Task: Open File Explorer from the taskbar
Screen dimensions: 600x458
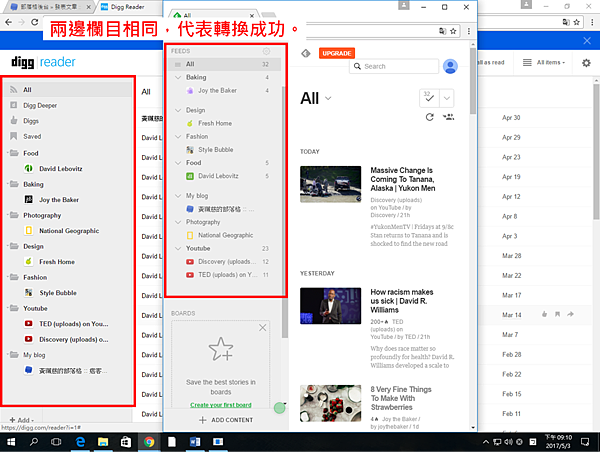Action: coord(103,442)
